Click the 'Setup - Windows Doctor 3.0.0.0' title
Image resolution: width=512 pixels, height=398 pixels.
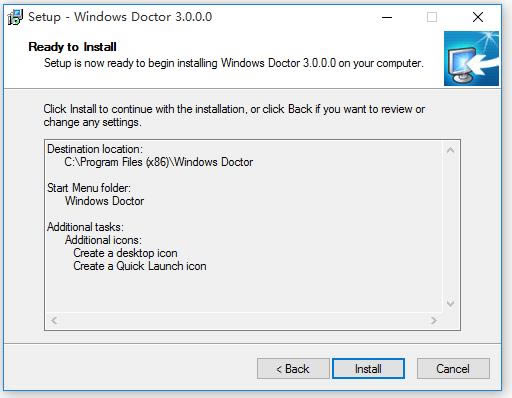[120, 17]
